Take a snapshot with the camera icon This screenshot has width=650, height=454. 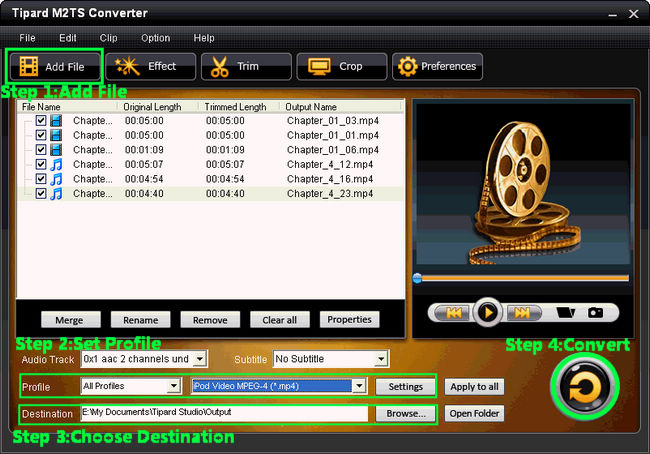[595, 313]
